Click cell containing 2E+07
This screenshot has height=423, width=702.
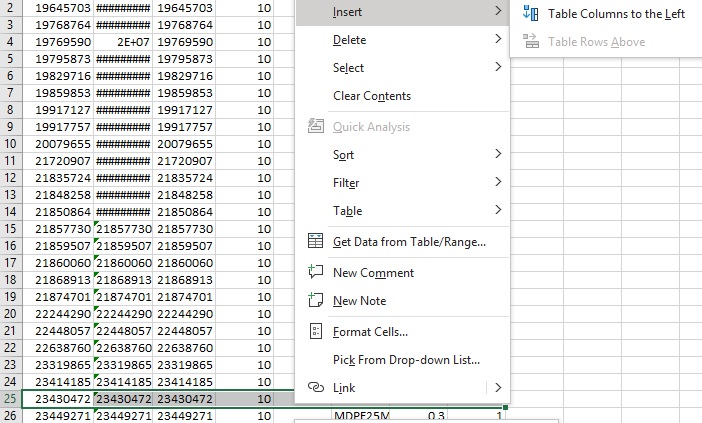(x=123, y=42)
